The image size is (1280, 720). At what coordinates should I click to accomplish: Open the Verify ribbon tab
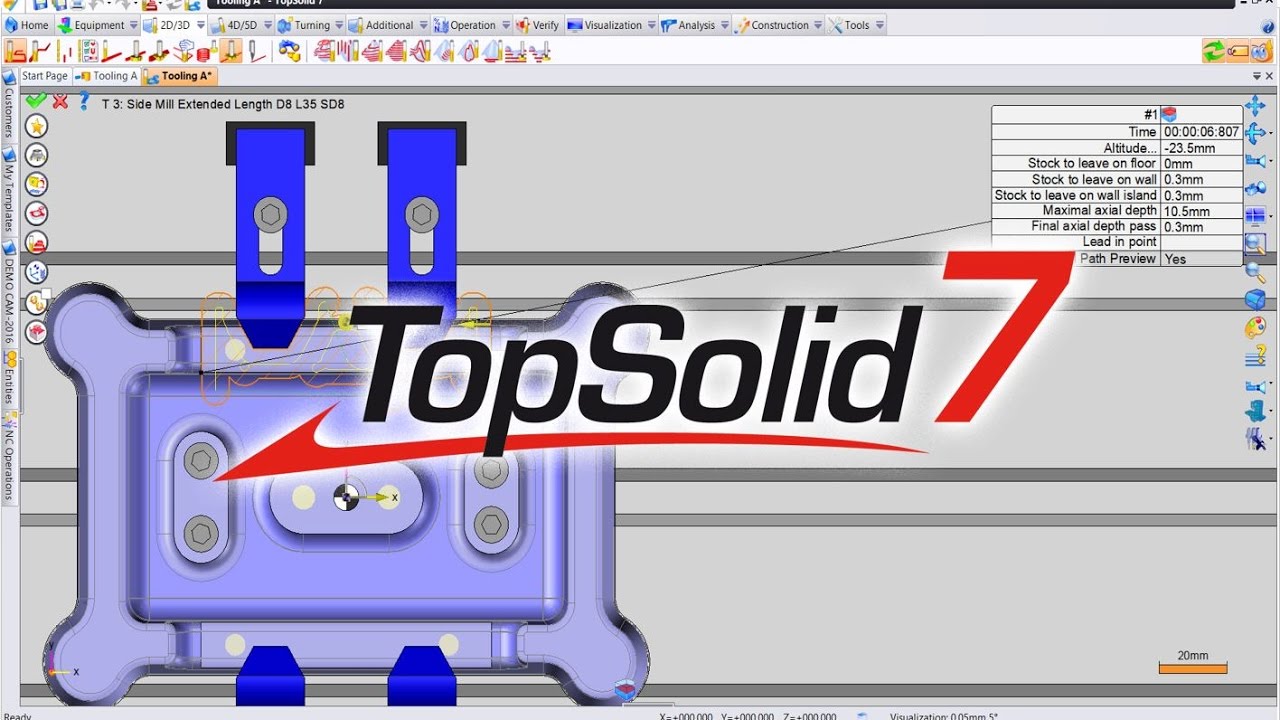(x=539, y=25)
